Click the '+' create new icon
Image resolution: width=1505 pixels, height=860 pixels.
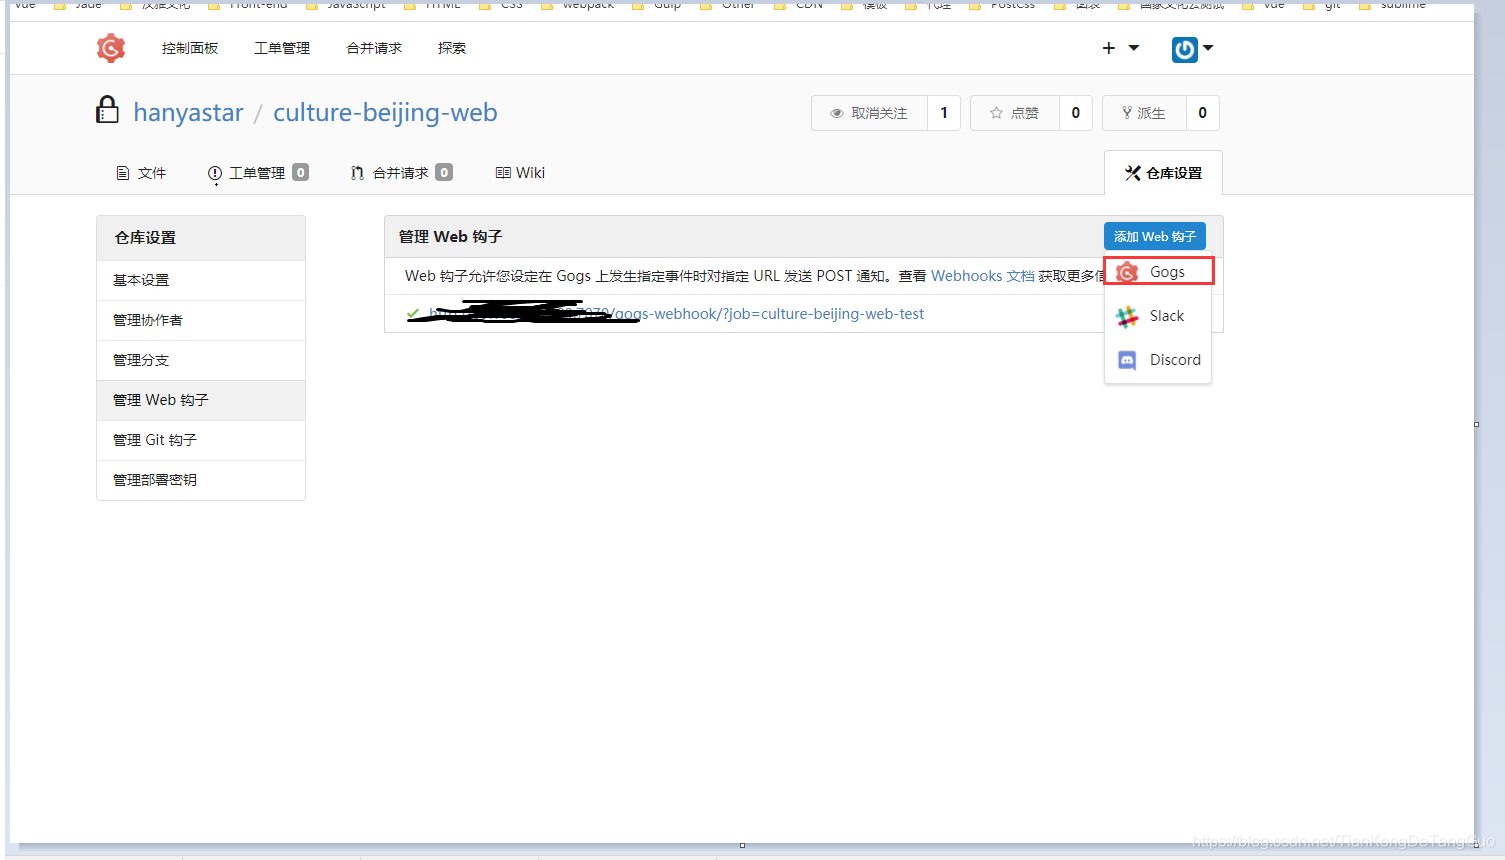pyautogui.click(x=1108, y=47)
